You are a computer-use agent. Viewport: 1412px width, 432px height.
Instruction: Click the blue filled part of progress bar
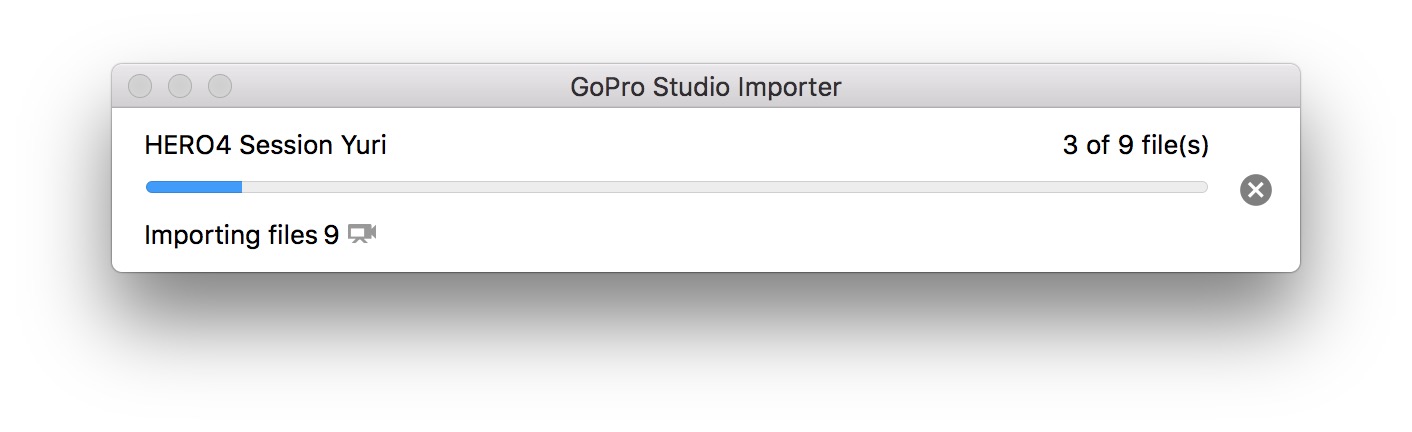193,187
